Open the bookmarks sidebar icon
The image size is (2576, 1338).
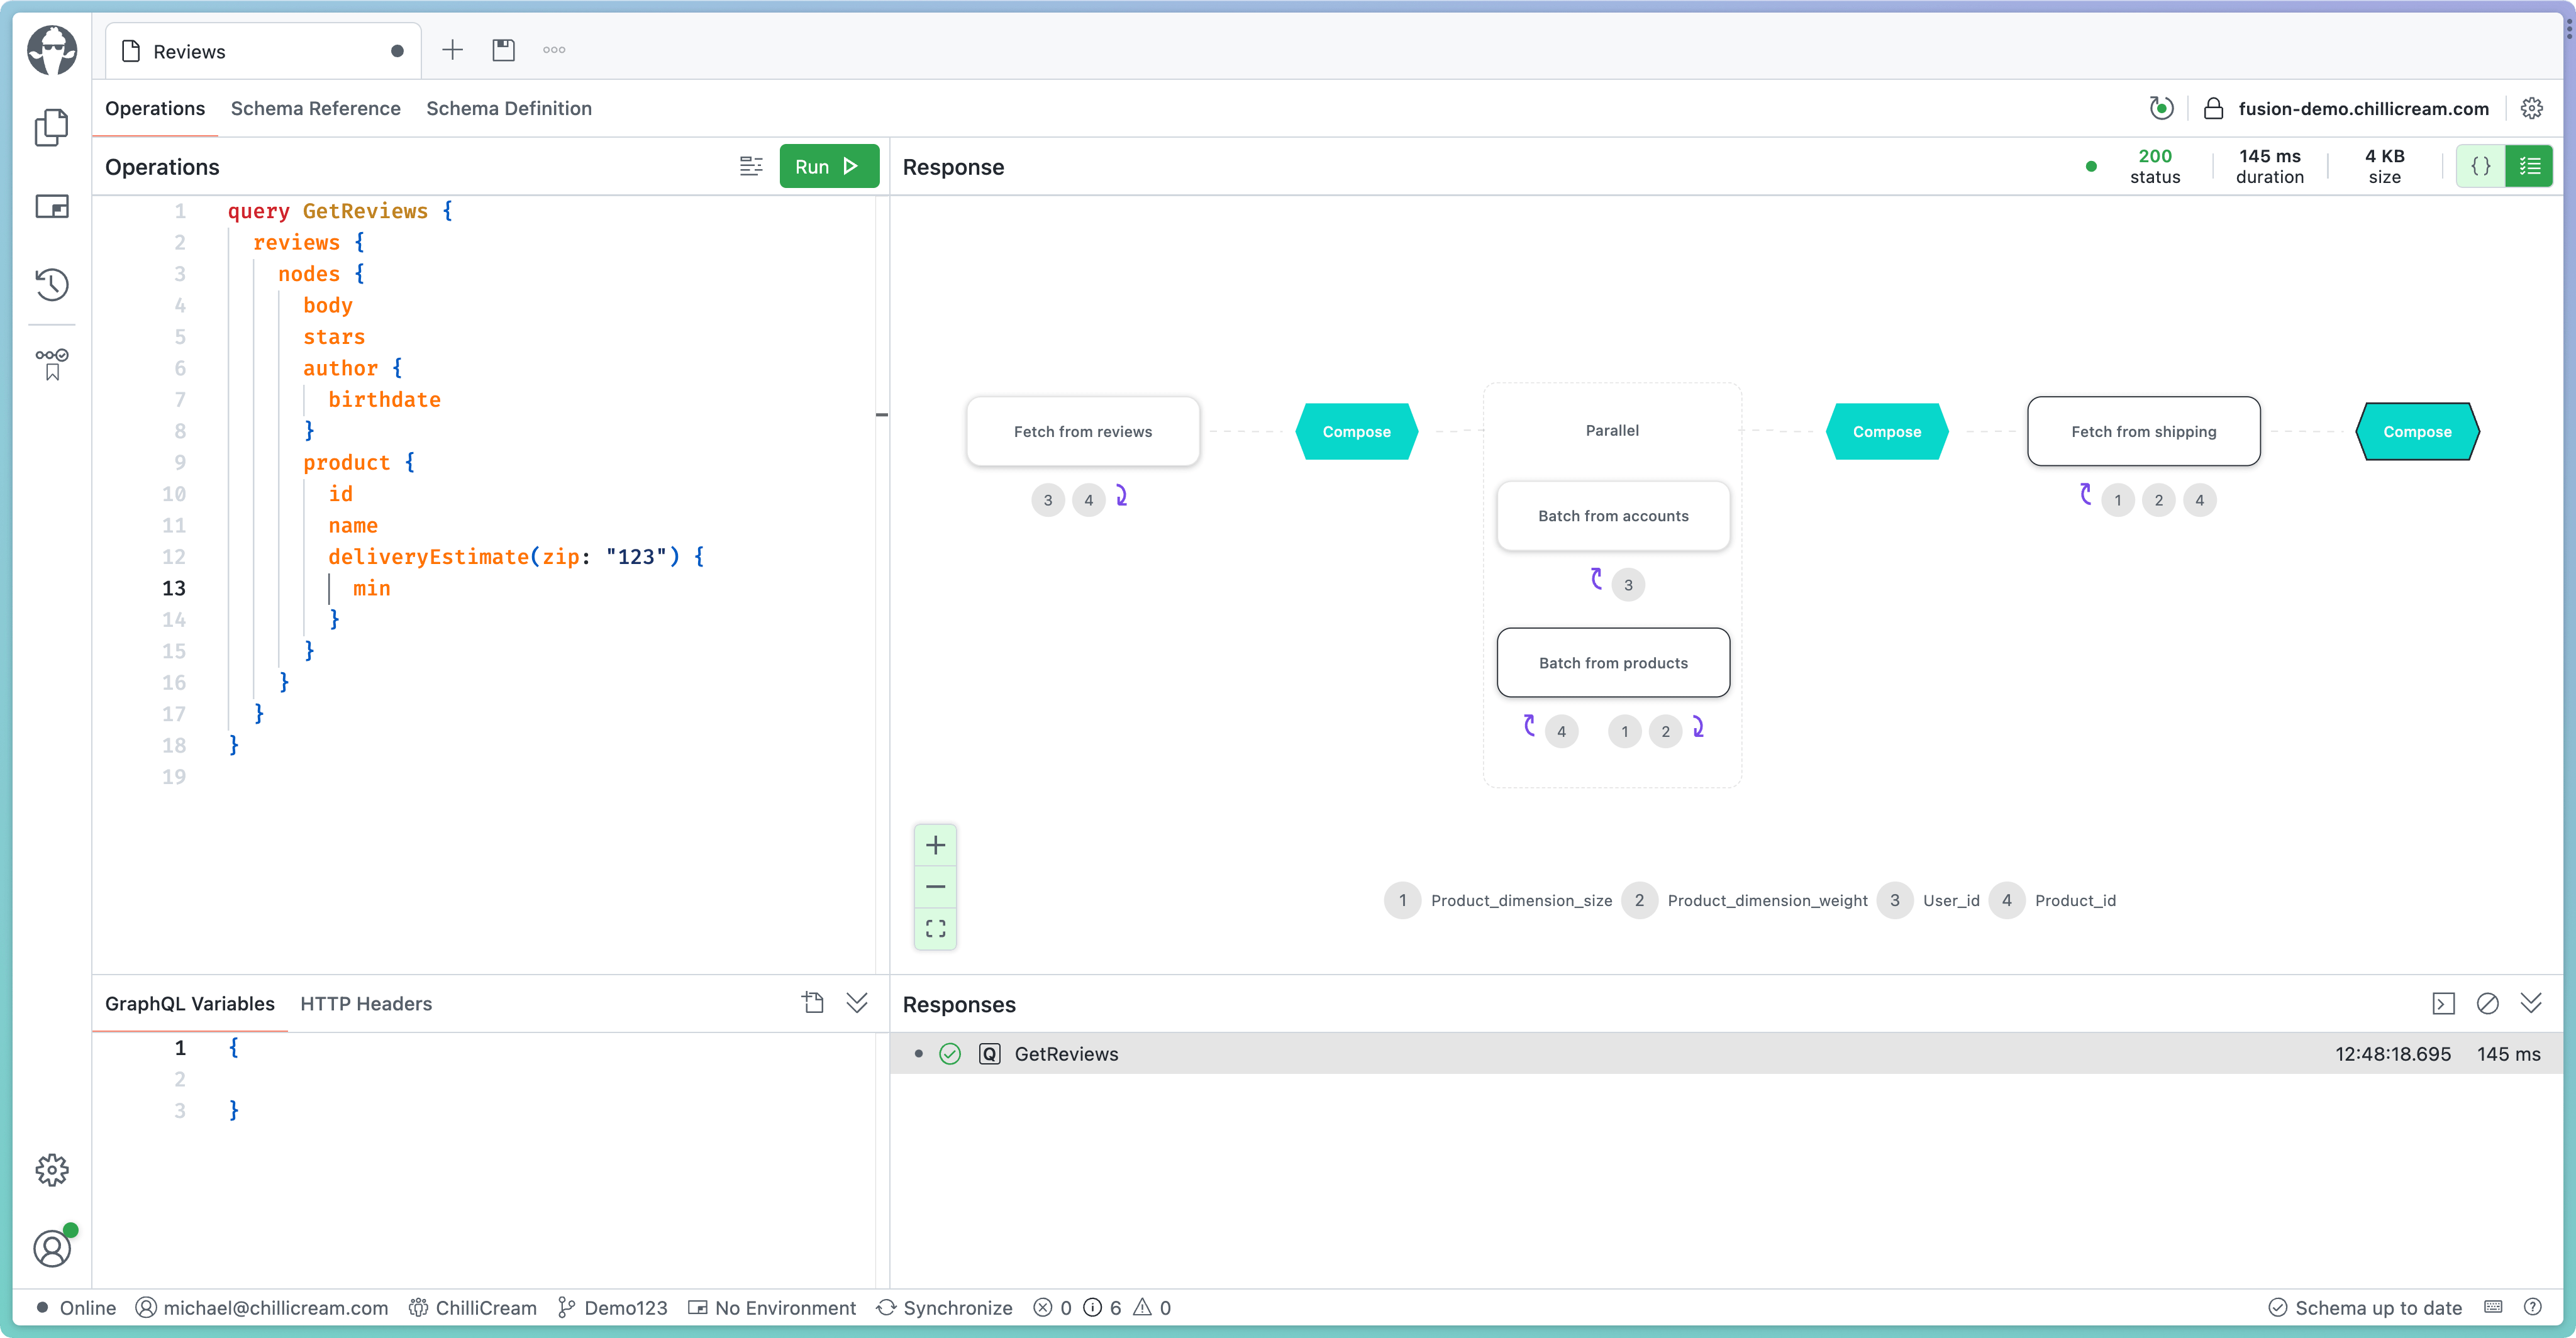coord(52,364)
